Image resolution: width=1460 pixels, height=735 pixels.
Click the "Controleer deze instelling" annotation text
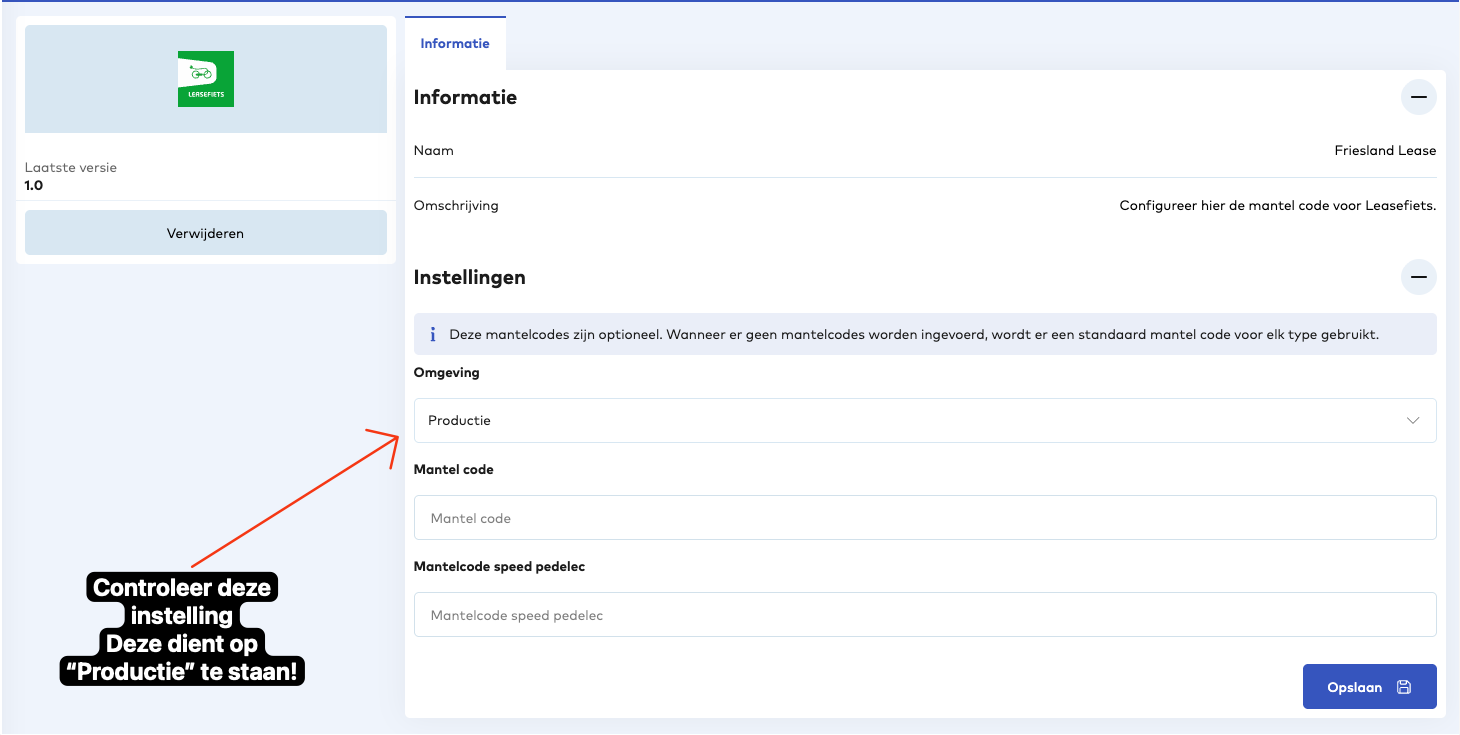(182, 601)
